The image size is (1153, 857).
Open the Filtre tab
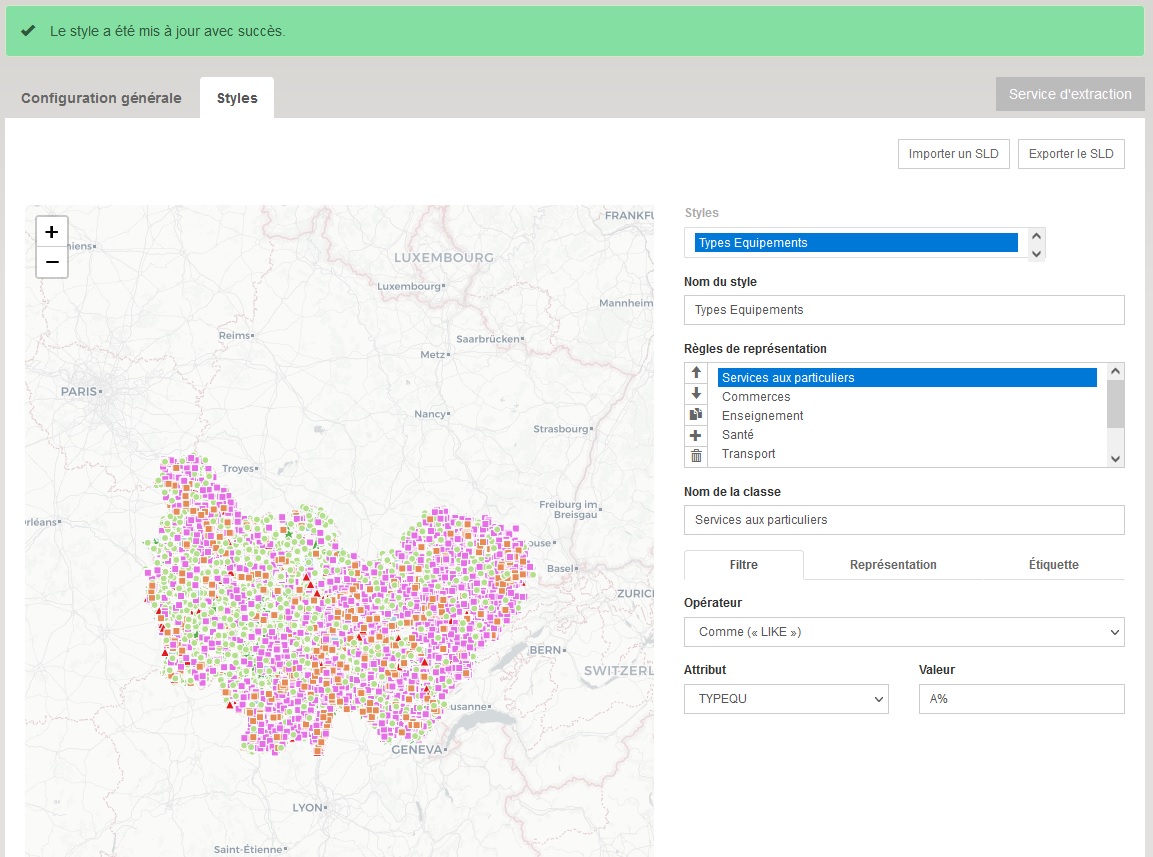tap(743, 565)
